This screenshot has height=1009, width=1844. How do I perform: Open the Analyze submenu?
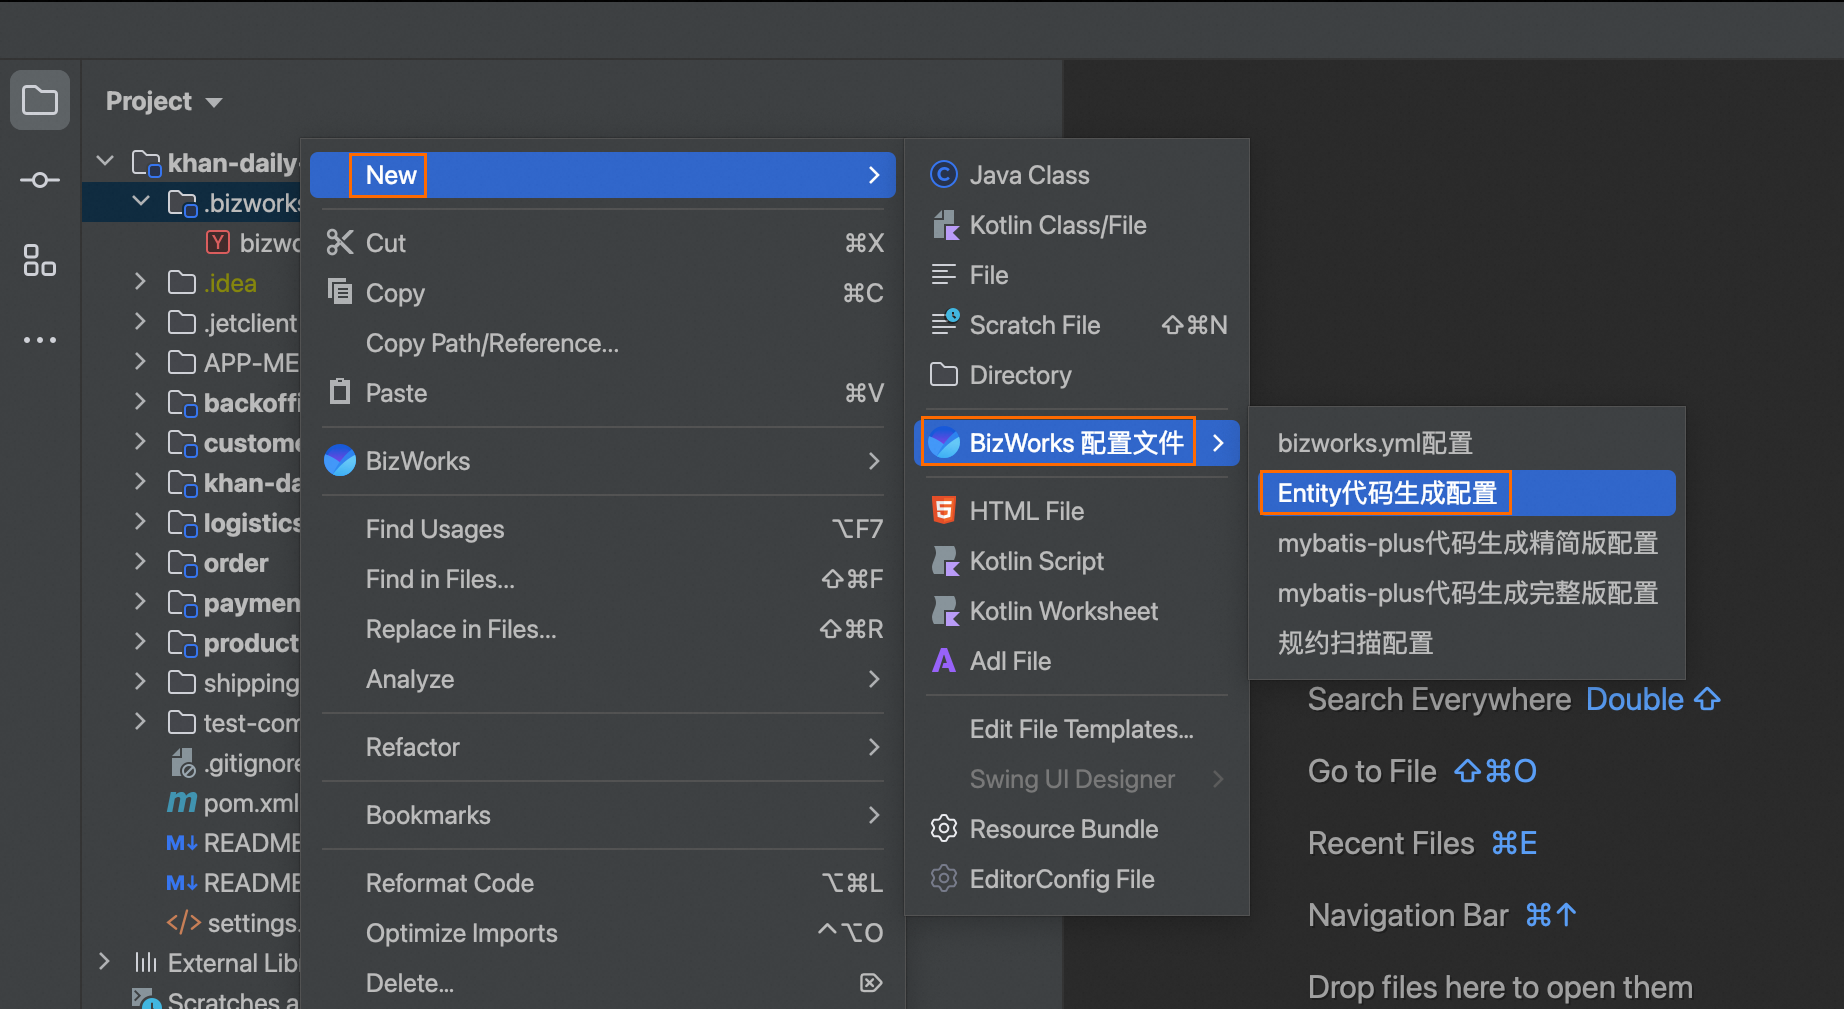tap(603, 679)
